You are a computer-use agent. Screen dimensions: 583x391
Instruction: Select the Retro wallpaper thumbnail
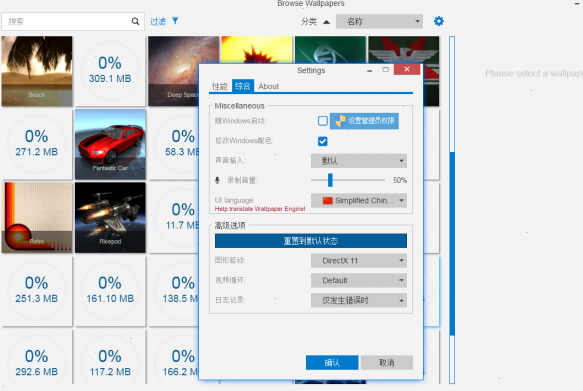tap(37, 218)
